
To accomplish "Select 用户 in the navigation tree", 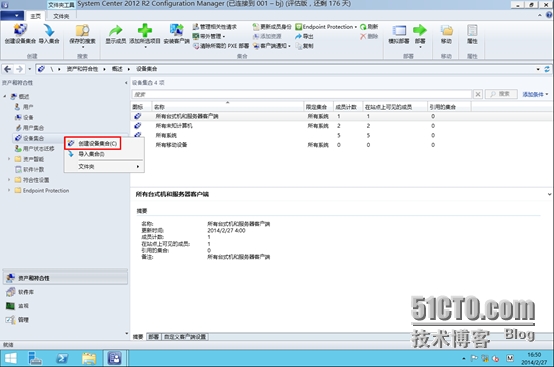I will [28, 107].
